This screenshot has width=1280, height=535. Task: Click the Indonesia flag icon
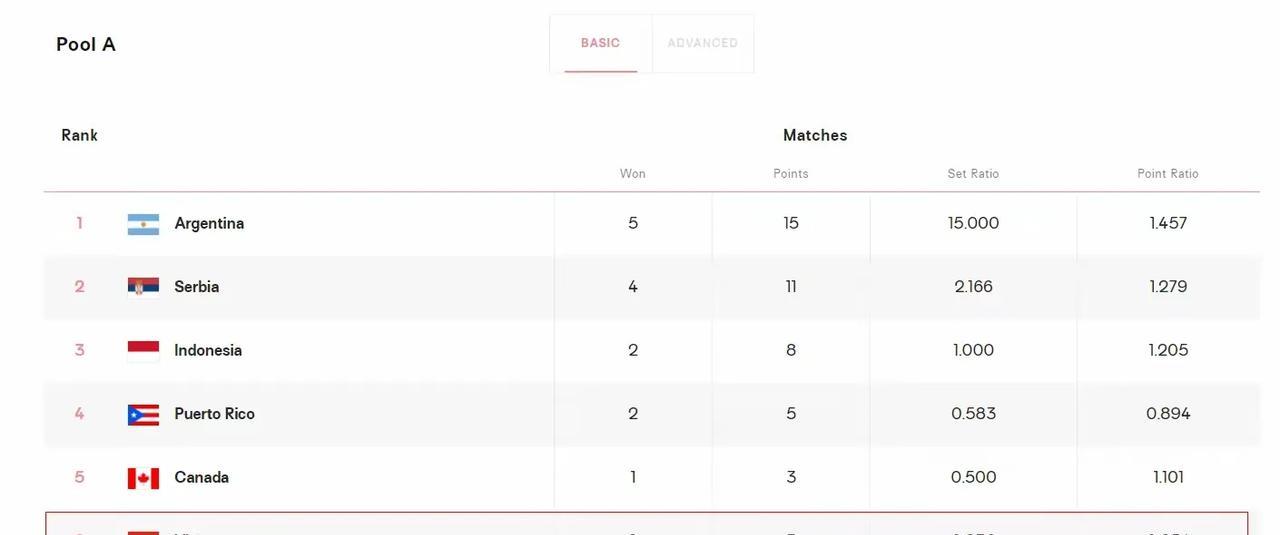coord(143,351)
